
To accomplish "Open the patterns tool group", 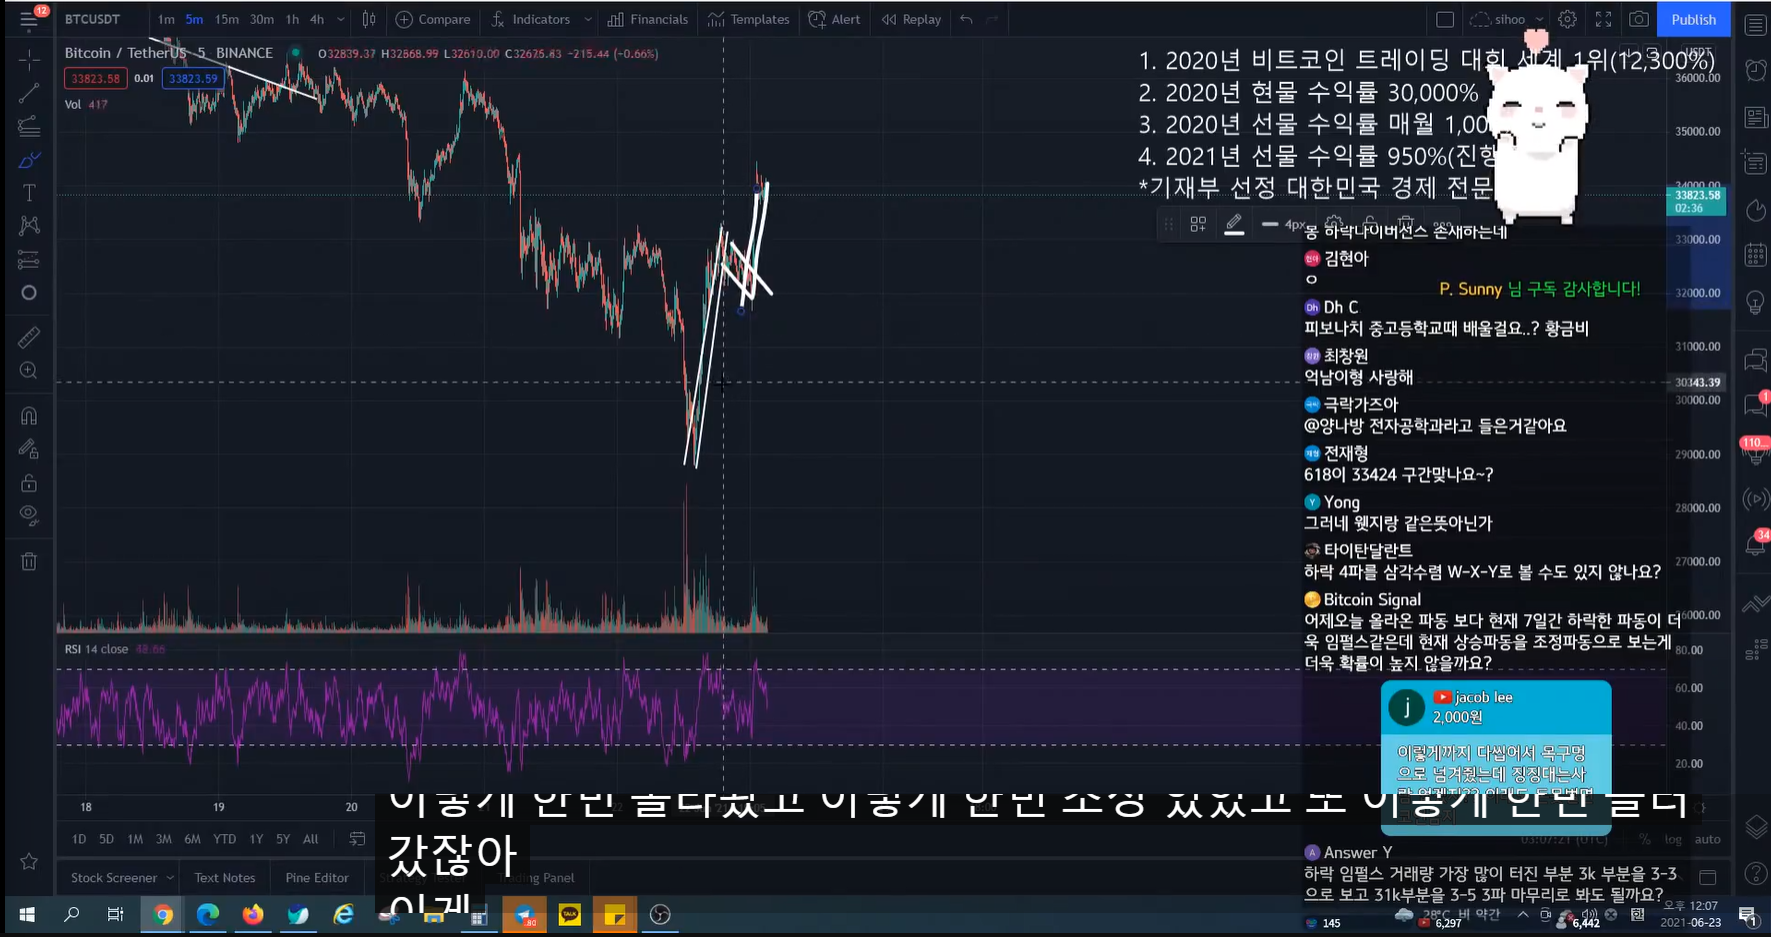I will 29,226.
